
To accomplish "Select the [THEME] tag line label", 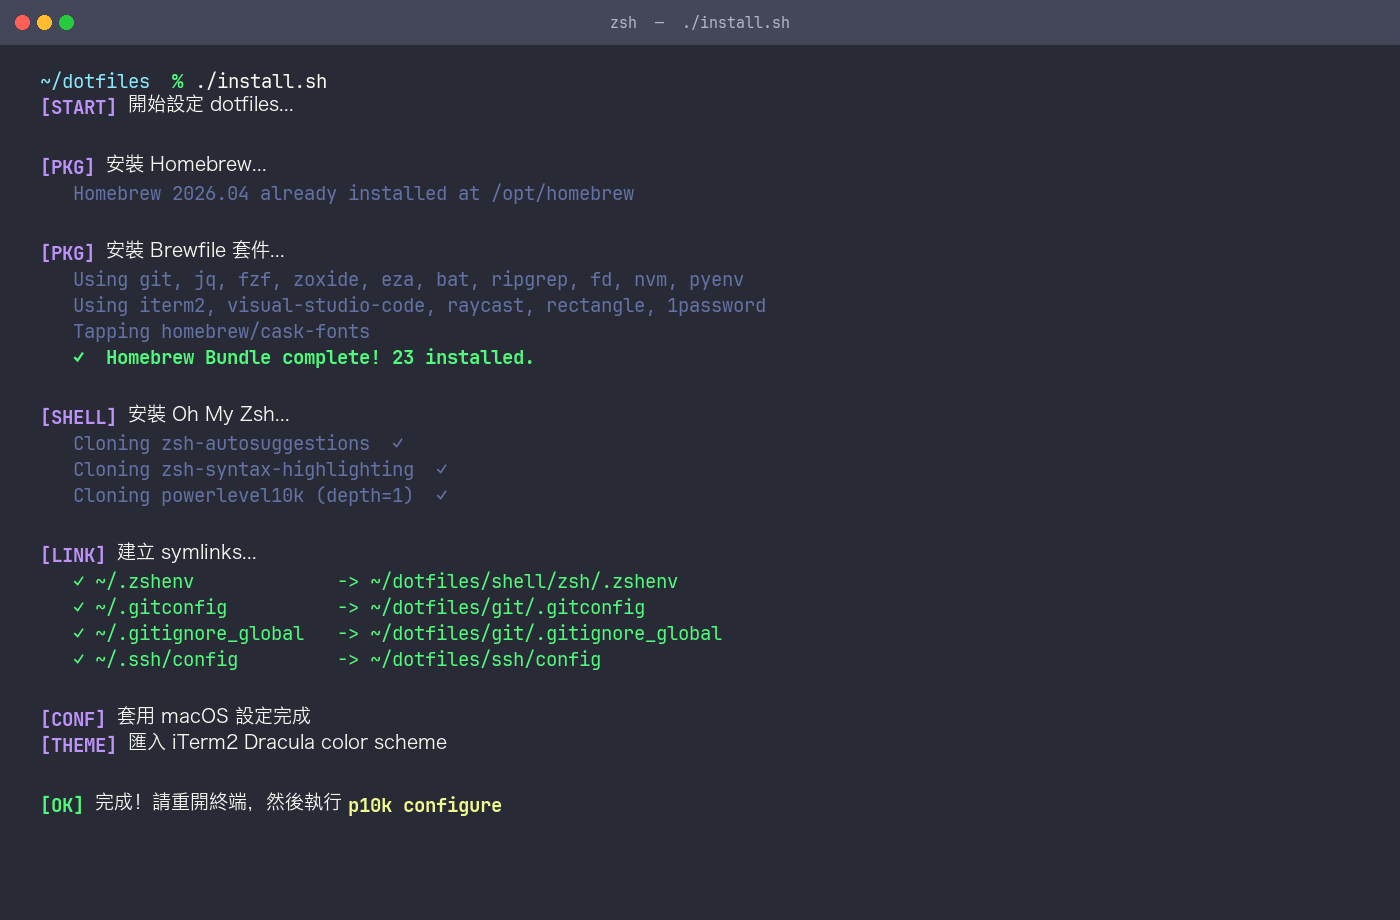I will point(78,745).
